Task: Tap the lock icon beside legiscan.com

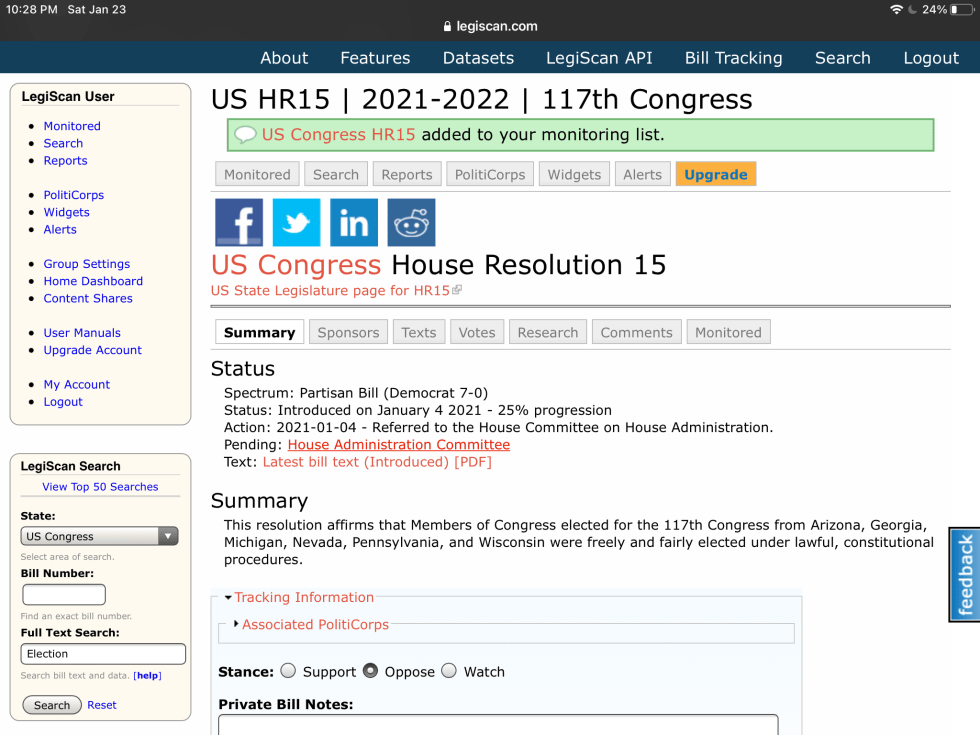Action: point(447,26)
